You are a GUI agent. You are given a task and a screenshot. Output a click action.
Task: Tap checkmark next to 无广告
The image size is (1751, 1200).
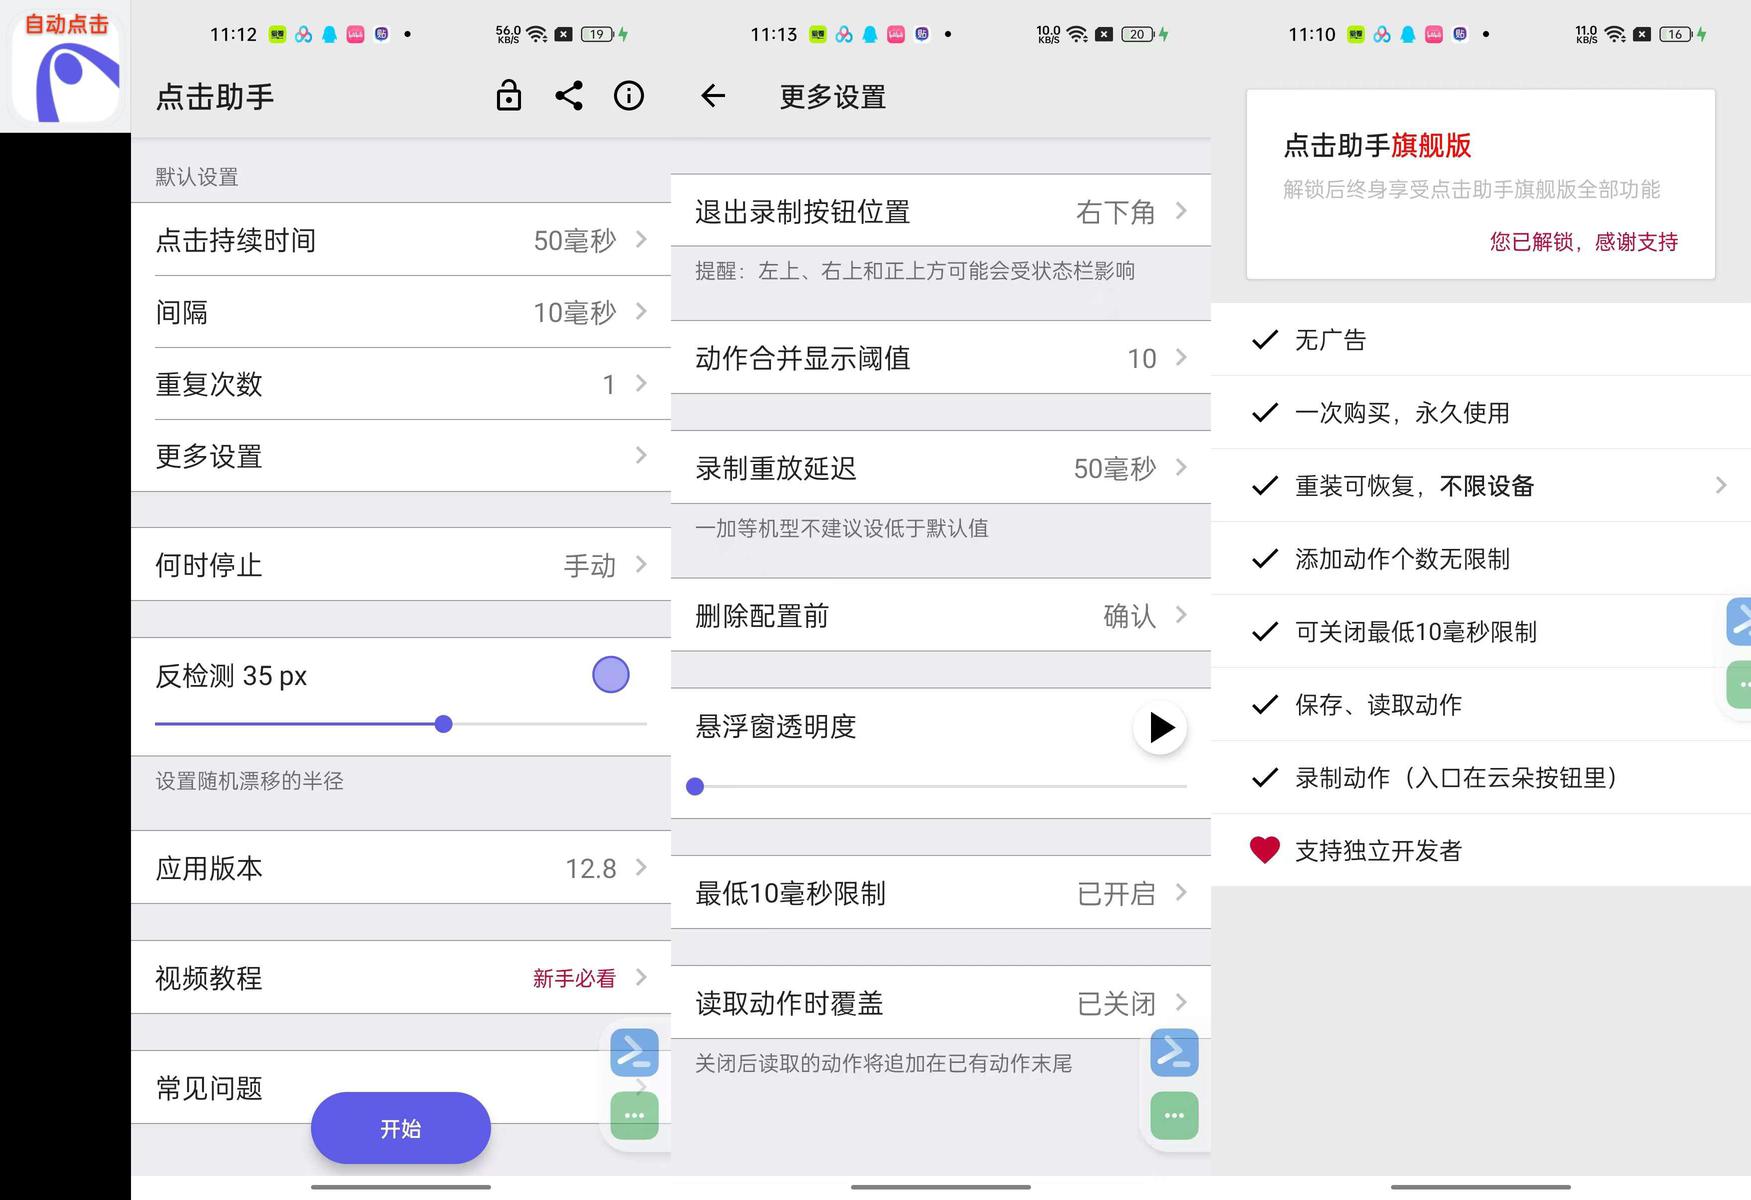pos(1265,340)
